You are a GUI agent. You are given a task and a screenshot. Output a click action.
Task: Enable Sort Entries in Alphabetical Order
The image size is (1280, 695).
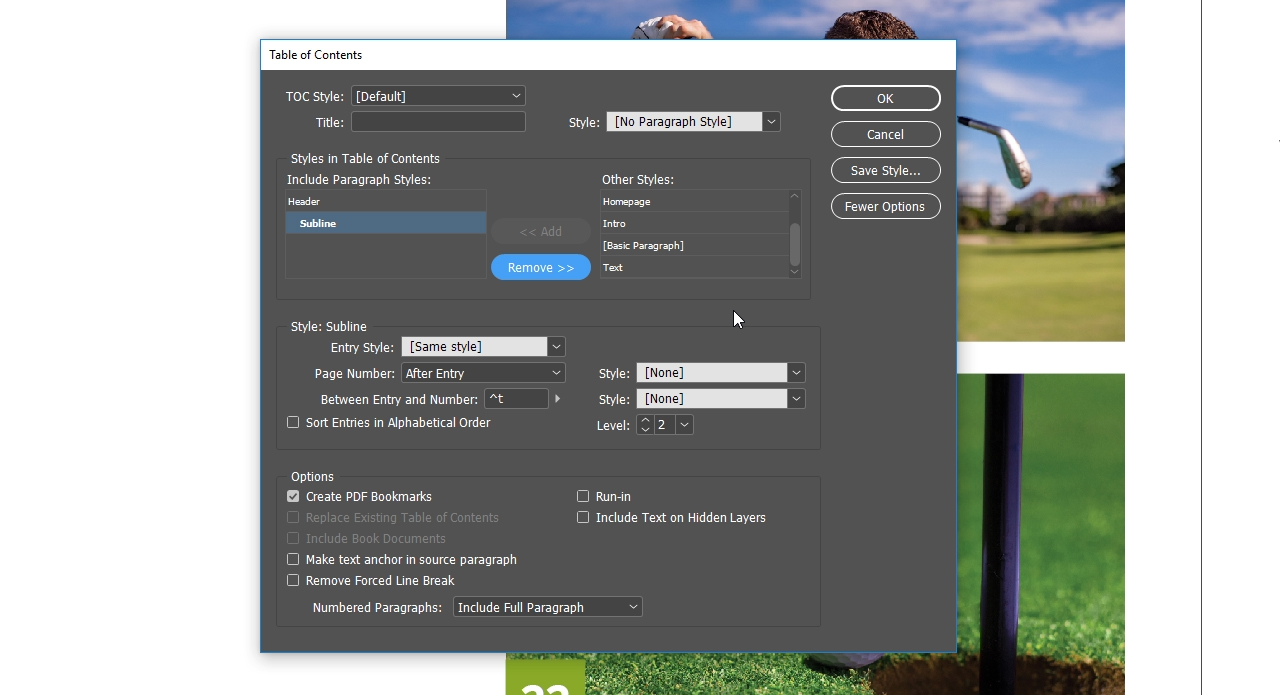293,422
